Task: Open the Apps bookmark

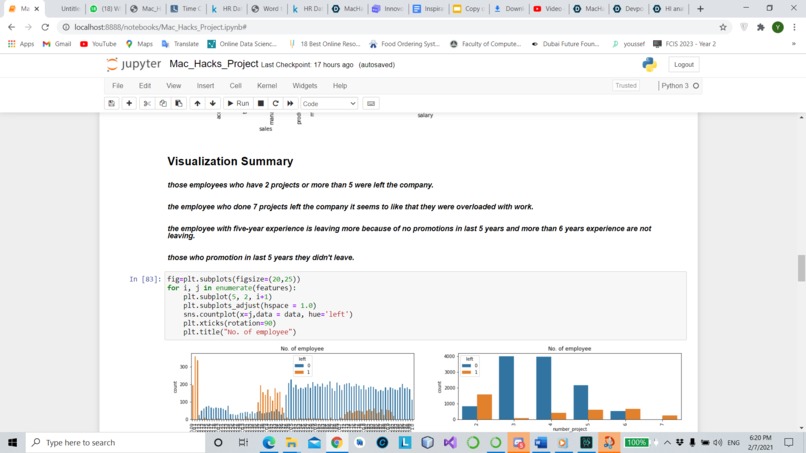Action: tap(21, 44)
